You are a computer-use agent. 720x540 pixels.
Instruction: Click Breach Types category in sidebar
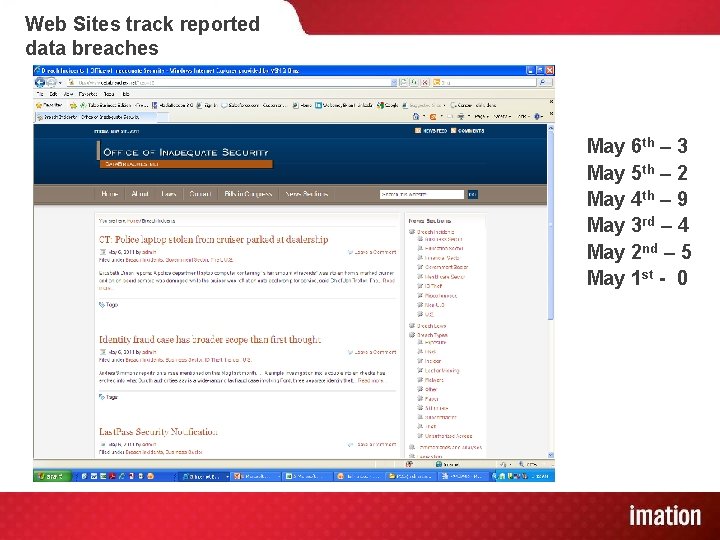432,335
